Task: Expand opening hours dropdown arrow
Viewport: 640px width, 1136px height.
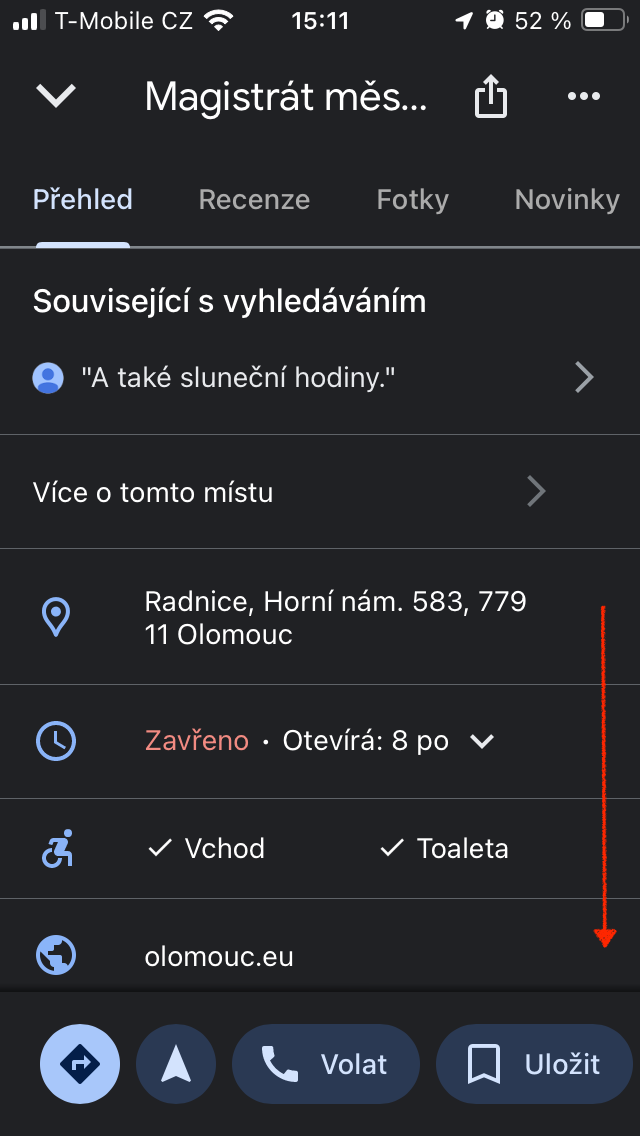Action: pyautogui.click(x=482, y=741)
